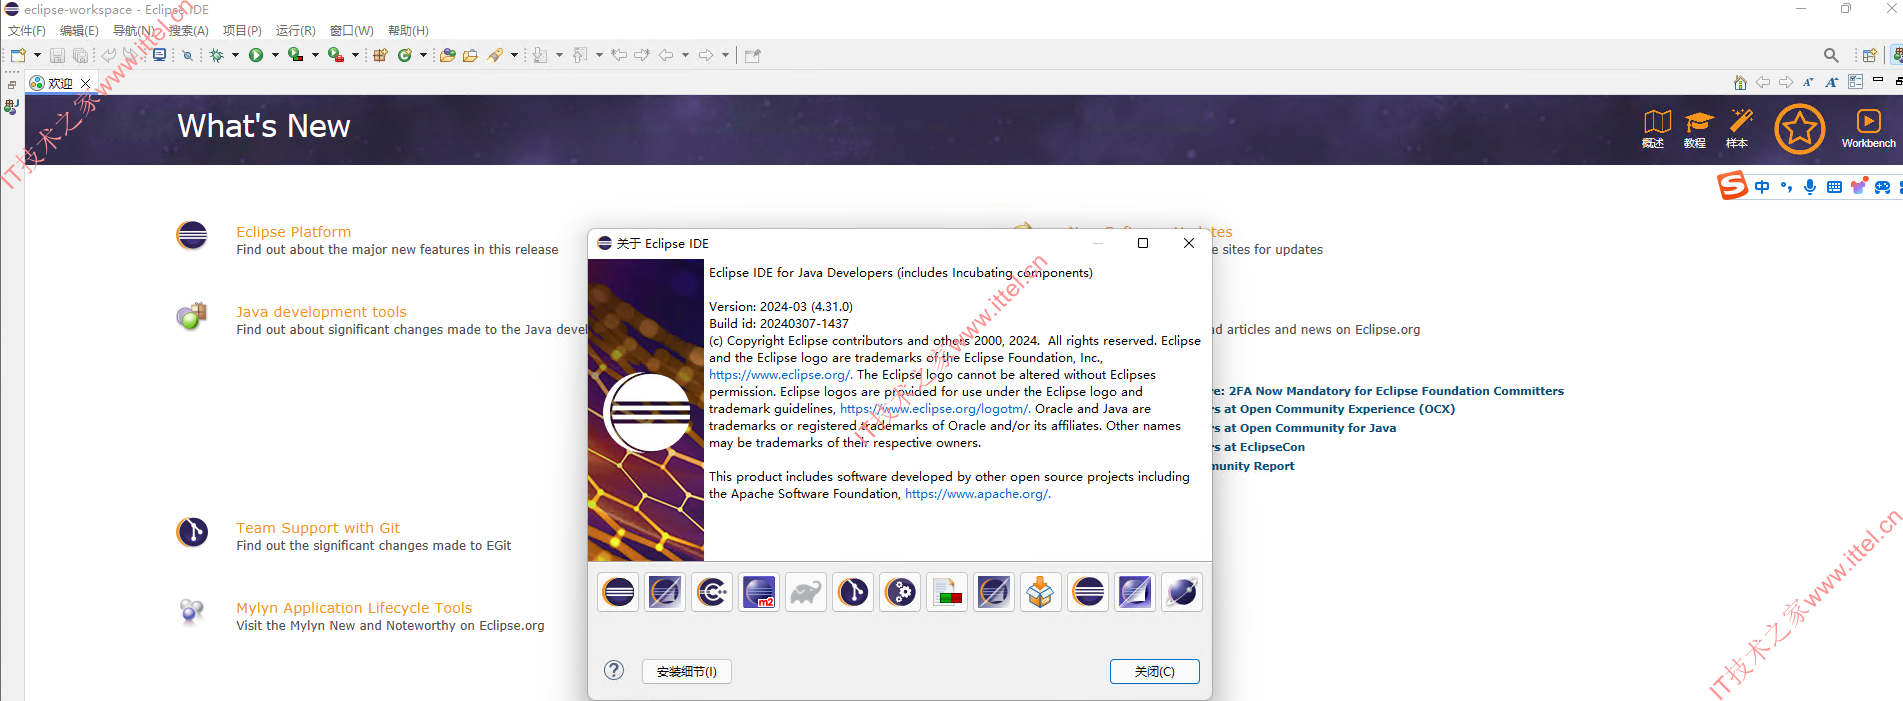Go to the Workbench
1903x701 pixels.
pyautogui.click(x=1868, y=129)
